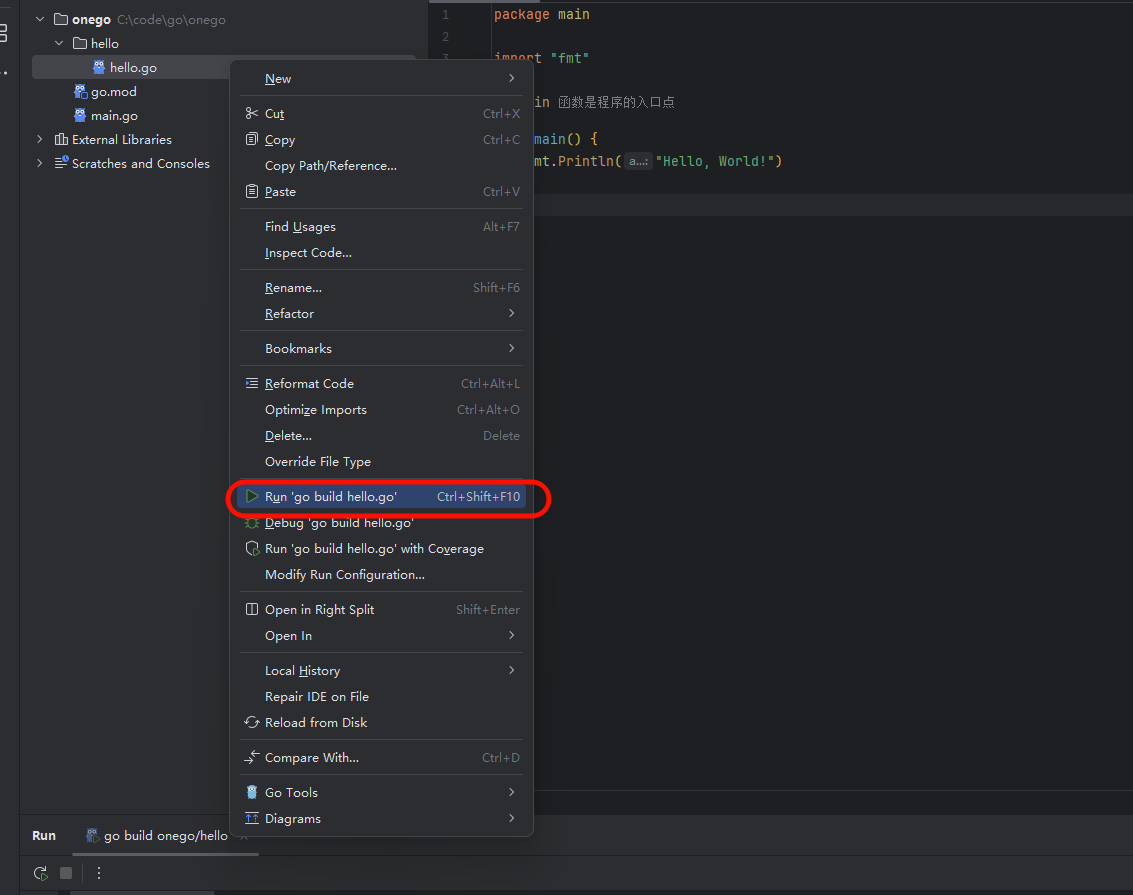Switch to go build onego/hello run tab

coord(165,836)
